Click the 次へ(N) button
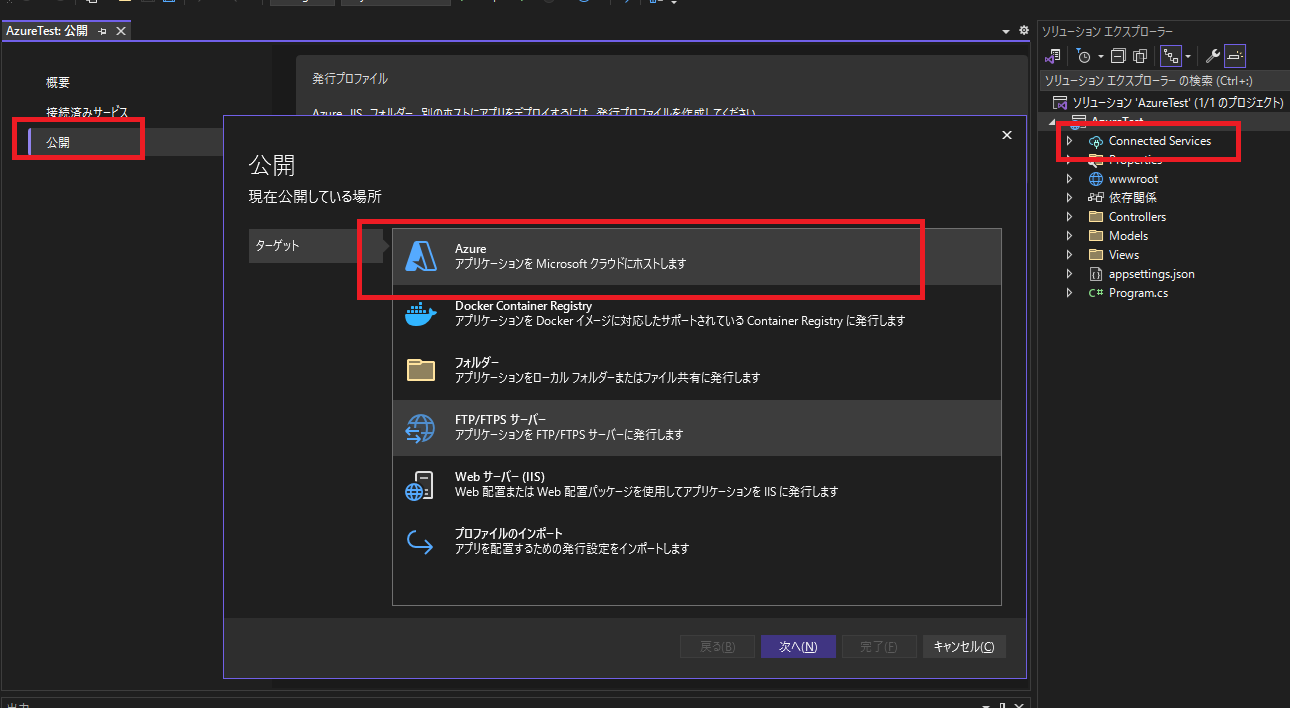The height and width of the screenshot is (708, 1290). click(x=798, y=647)
